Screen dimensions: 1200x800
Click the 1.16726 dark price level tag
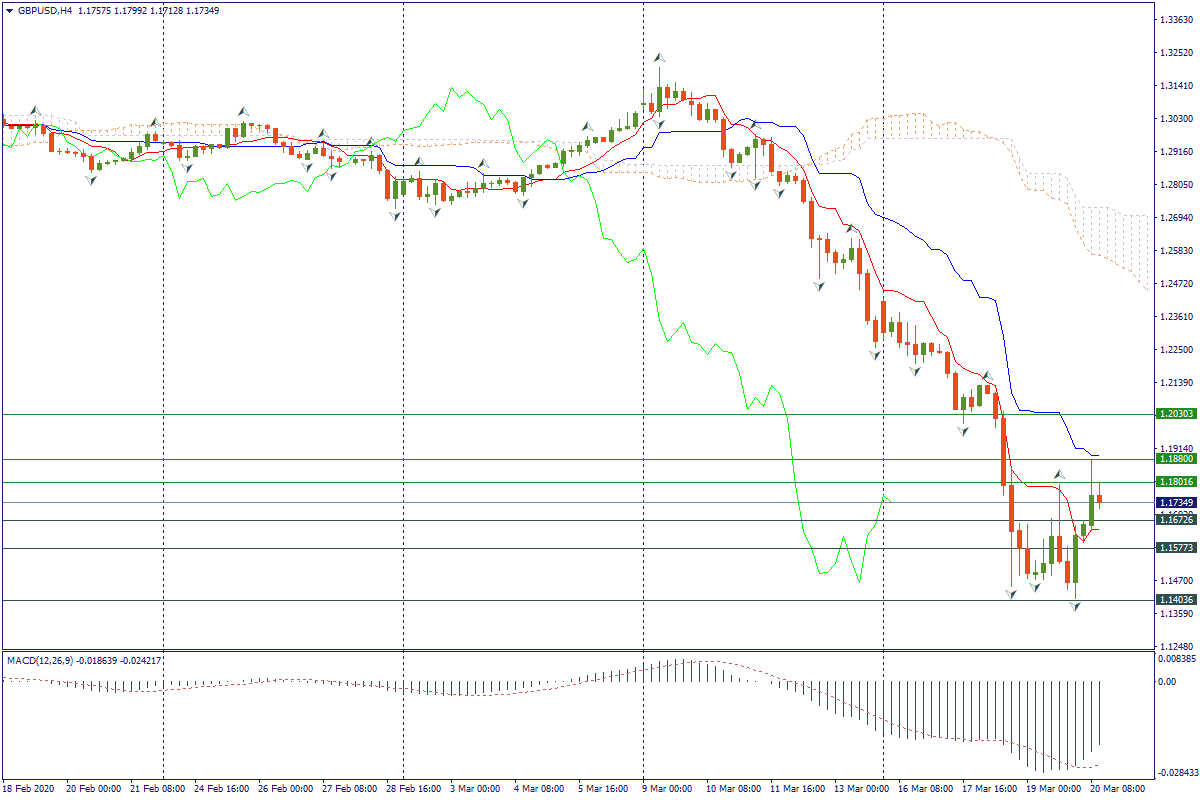(1176, 520)
